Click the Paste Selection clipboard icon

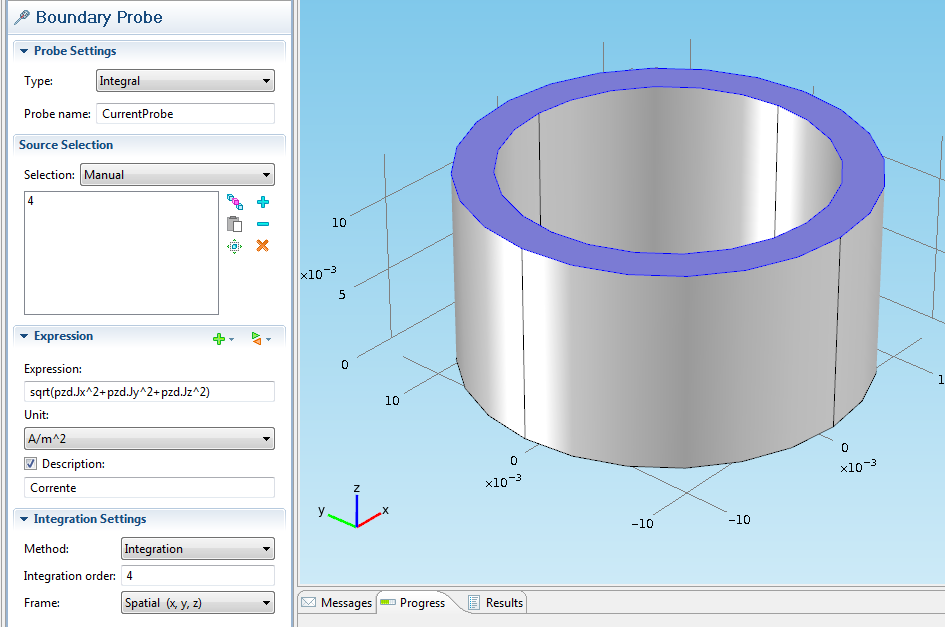(x=235, y=224)
